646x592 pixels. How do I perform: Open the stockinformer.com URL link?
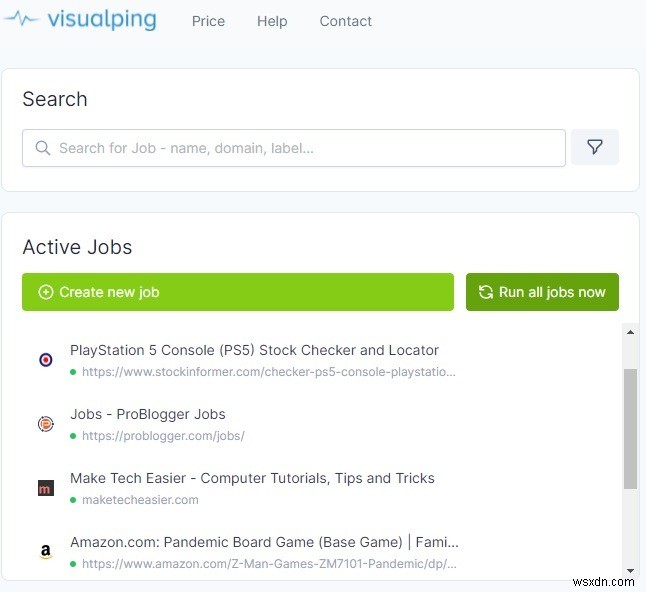pyautogui.click(x=268, y=372)
